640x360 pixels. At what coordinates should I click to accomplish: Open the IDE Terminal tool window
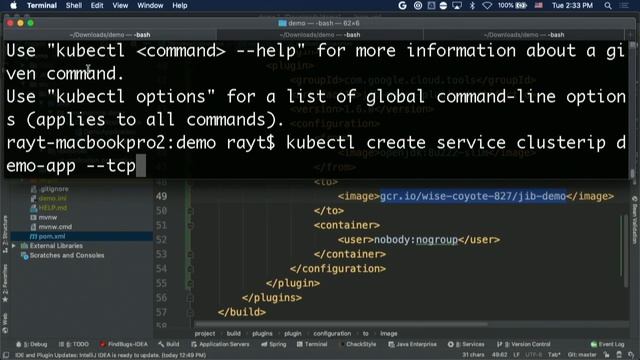pyautogui.click(x=312, y=344)
